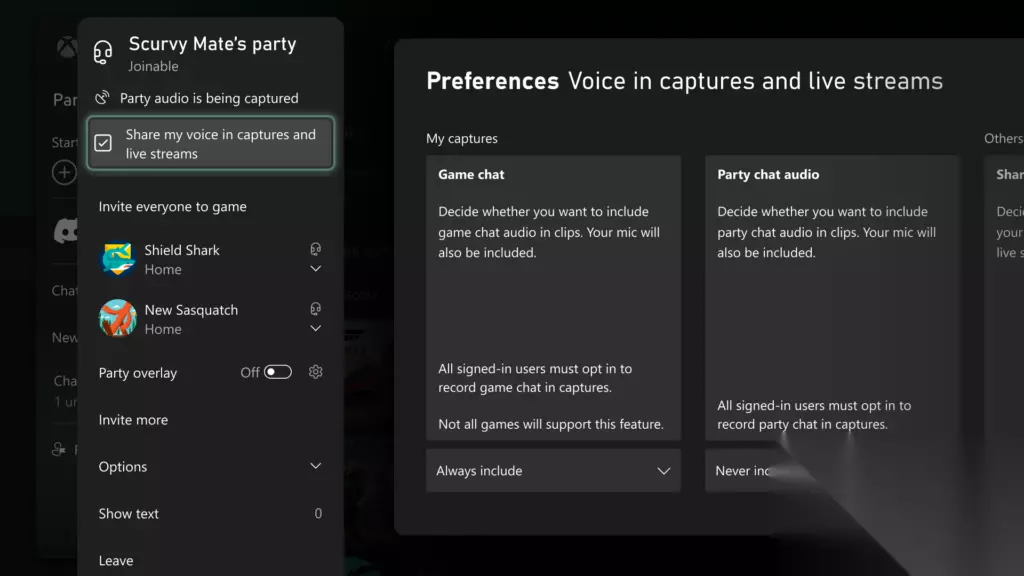
Task: Click the Xbox logo icon
Action: (x=67, y=48)
